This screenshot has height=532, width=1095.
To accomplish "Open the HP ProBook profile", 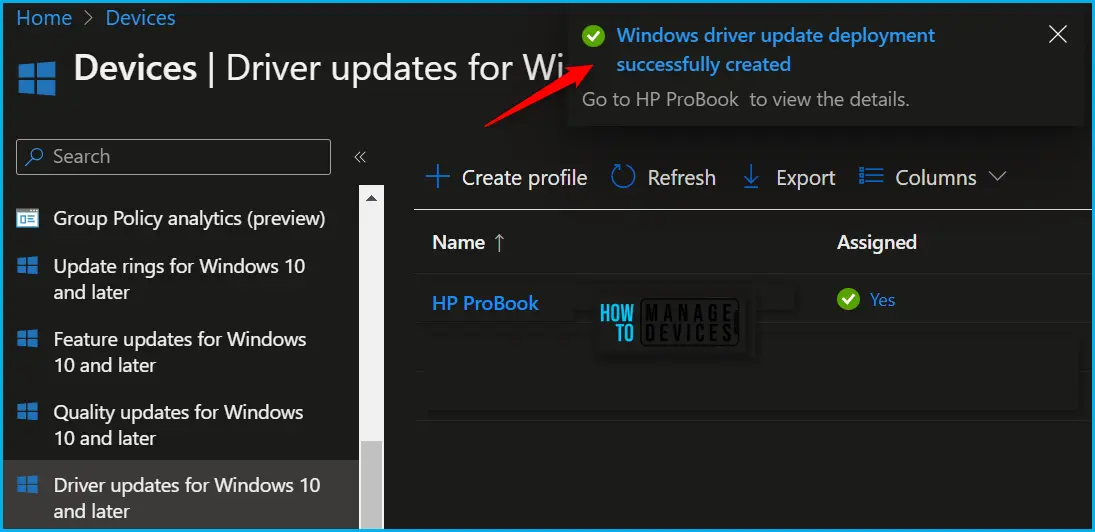I will 485,303.
